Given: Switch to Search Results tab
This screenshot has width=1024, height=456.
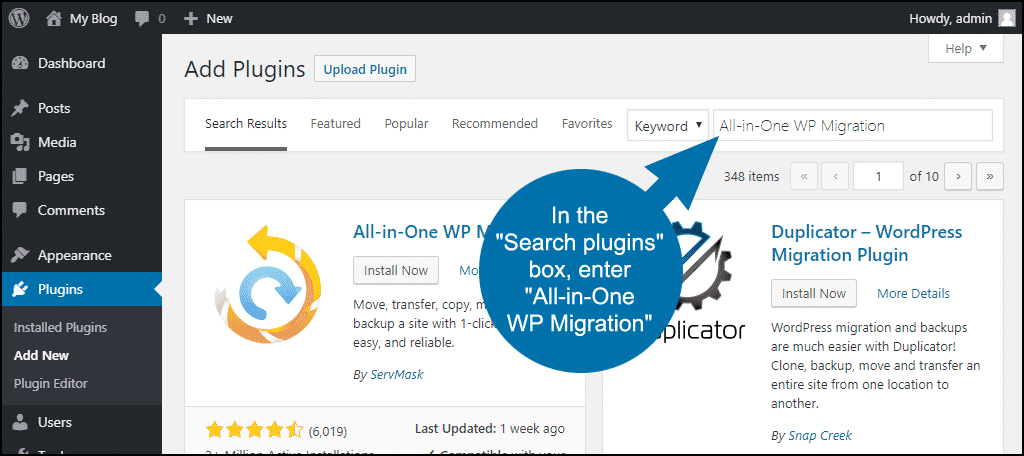Looking at the screenshot, I should (x=246, y=123).
